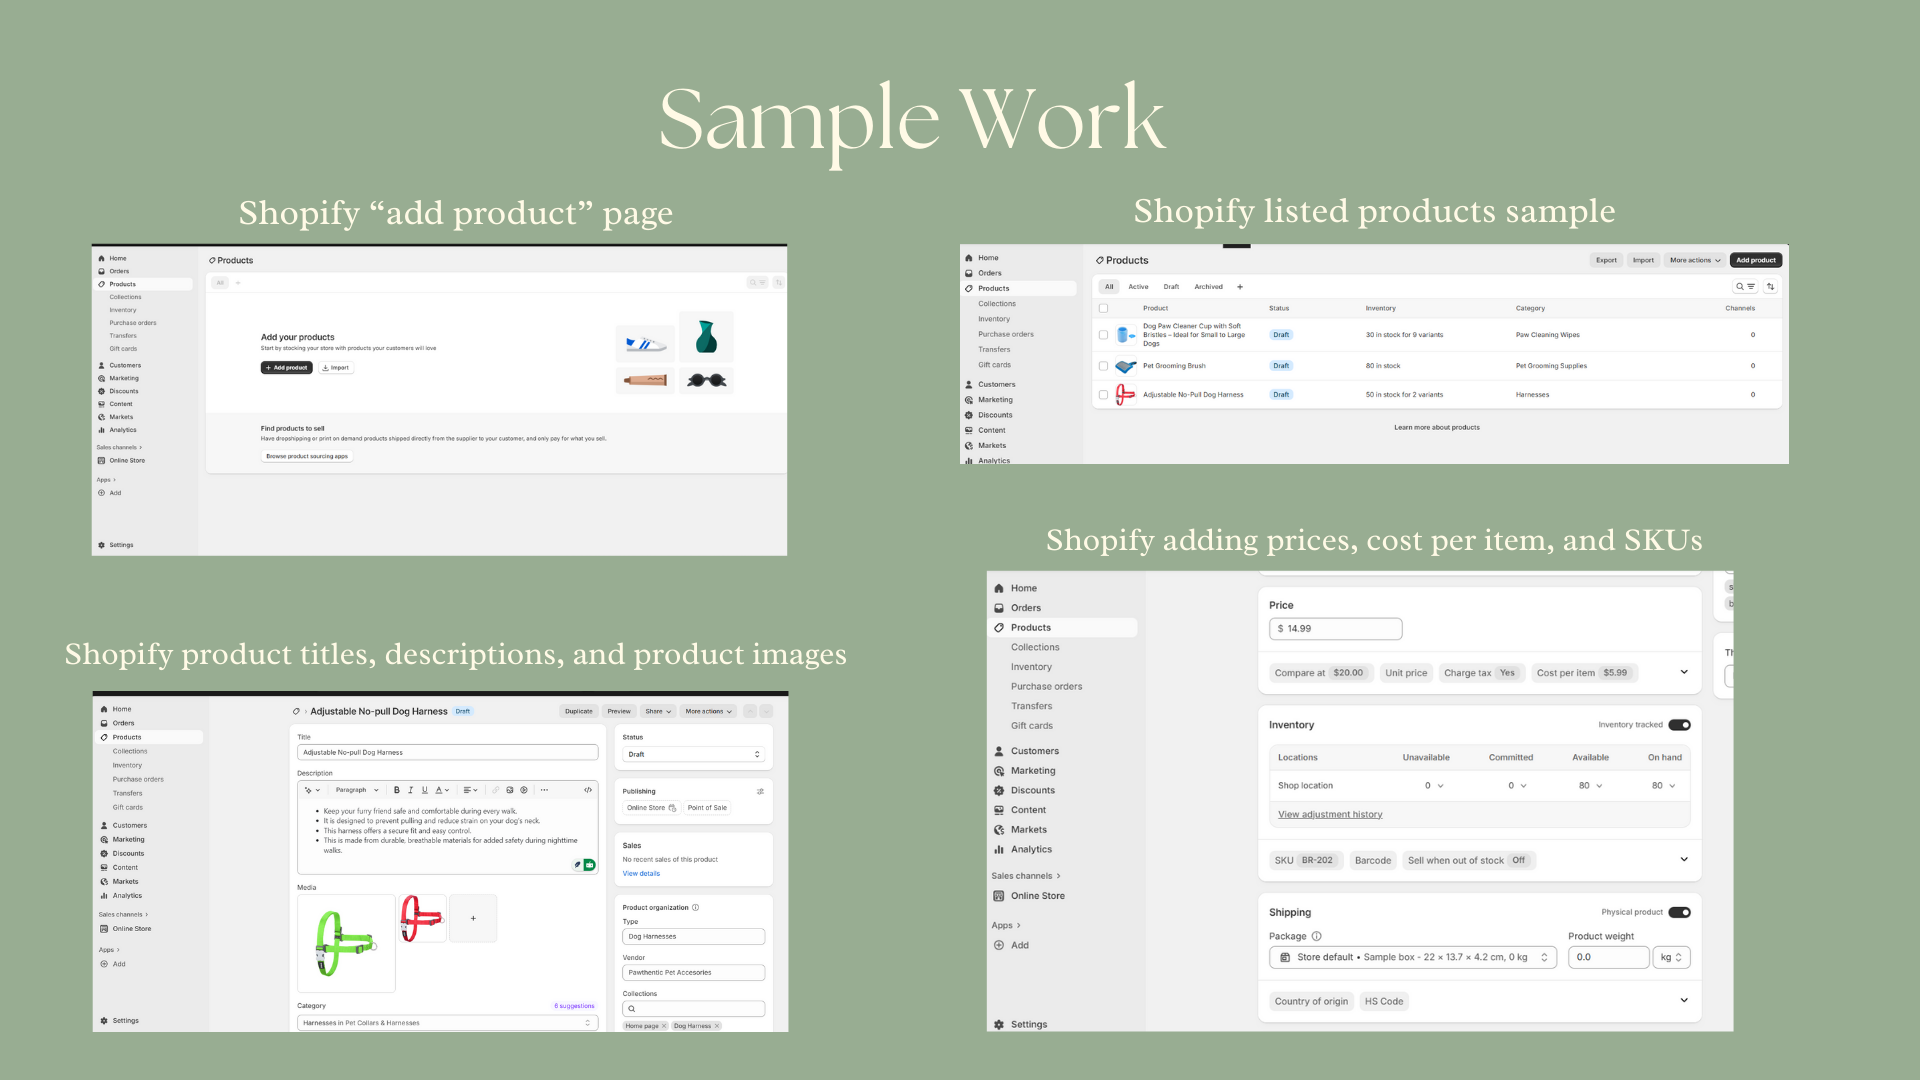
Task: Click the Italic formatting icon
Action: coord(410,790)
